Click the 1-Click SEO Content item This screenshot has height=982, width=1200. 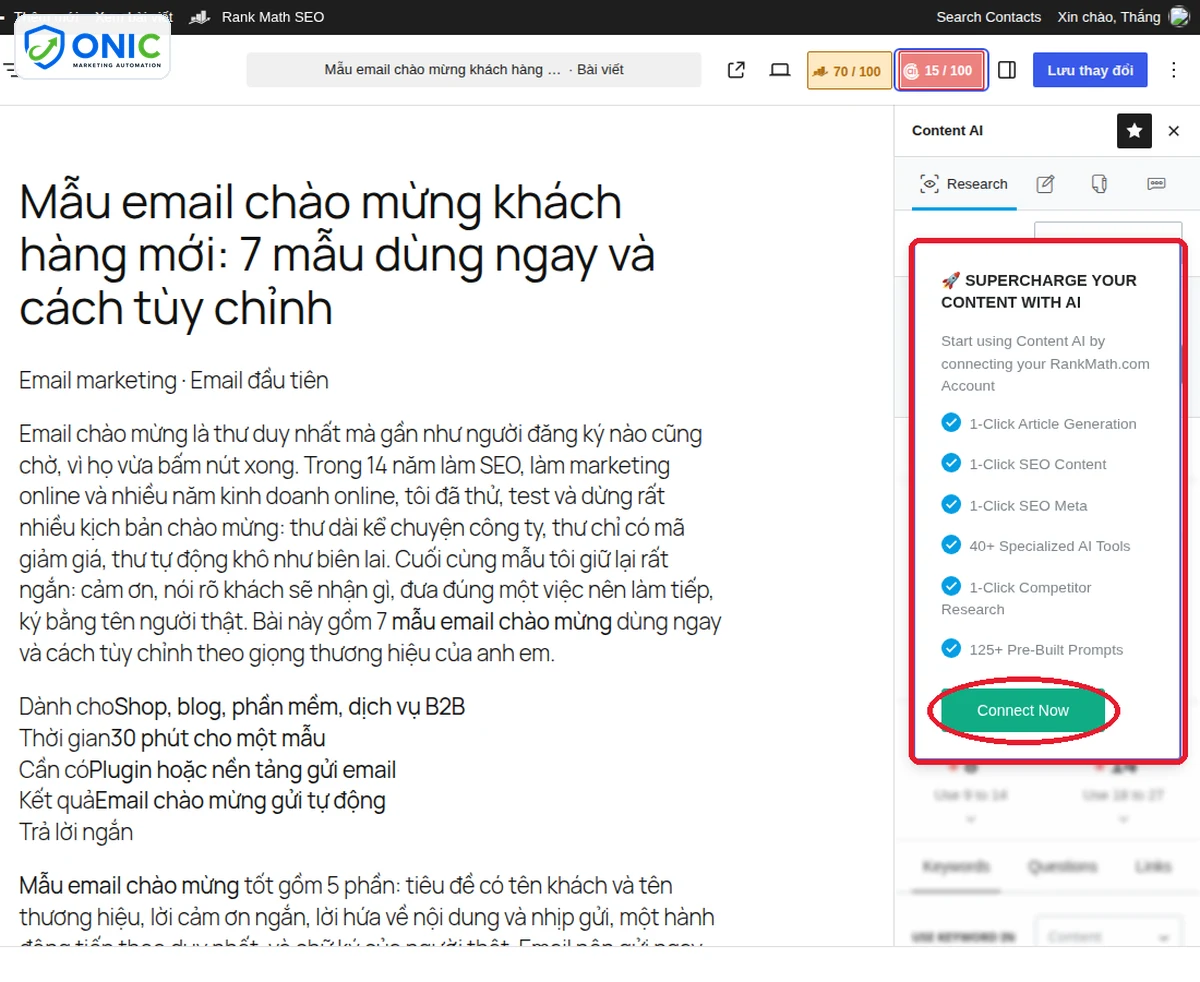[x=1024, y=464]
